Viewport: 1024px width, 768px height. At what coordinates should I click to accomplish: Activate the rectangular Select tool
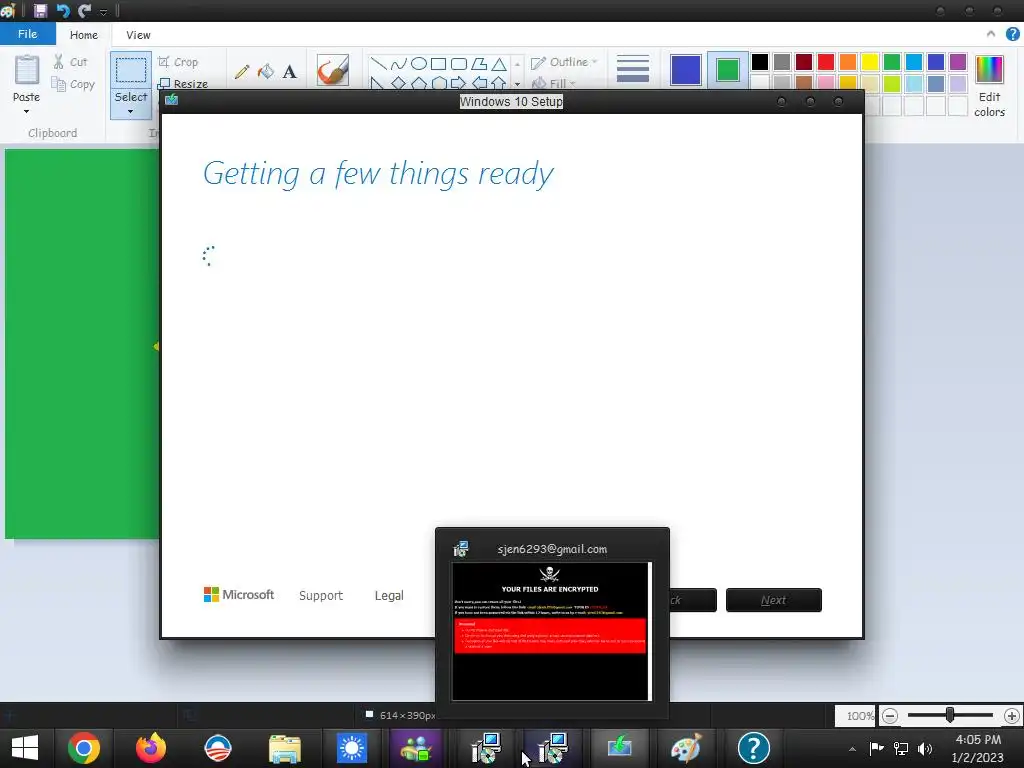tap(131, 70)
